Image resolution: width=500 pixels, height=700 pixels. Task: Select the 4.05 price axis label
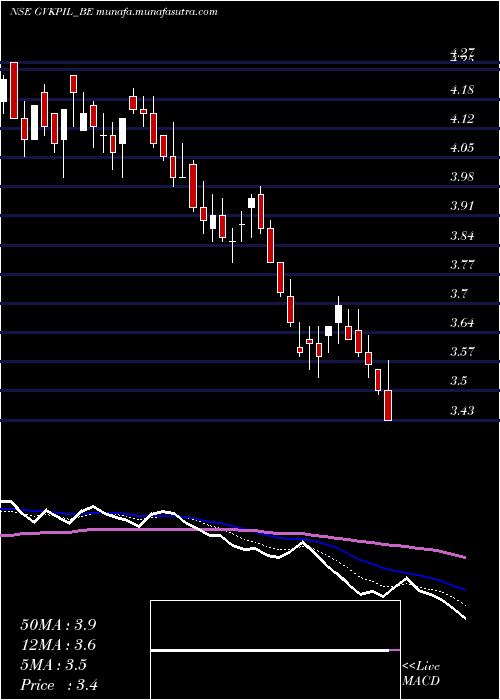[x=462, y=148]
